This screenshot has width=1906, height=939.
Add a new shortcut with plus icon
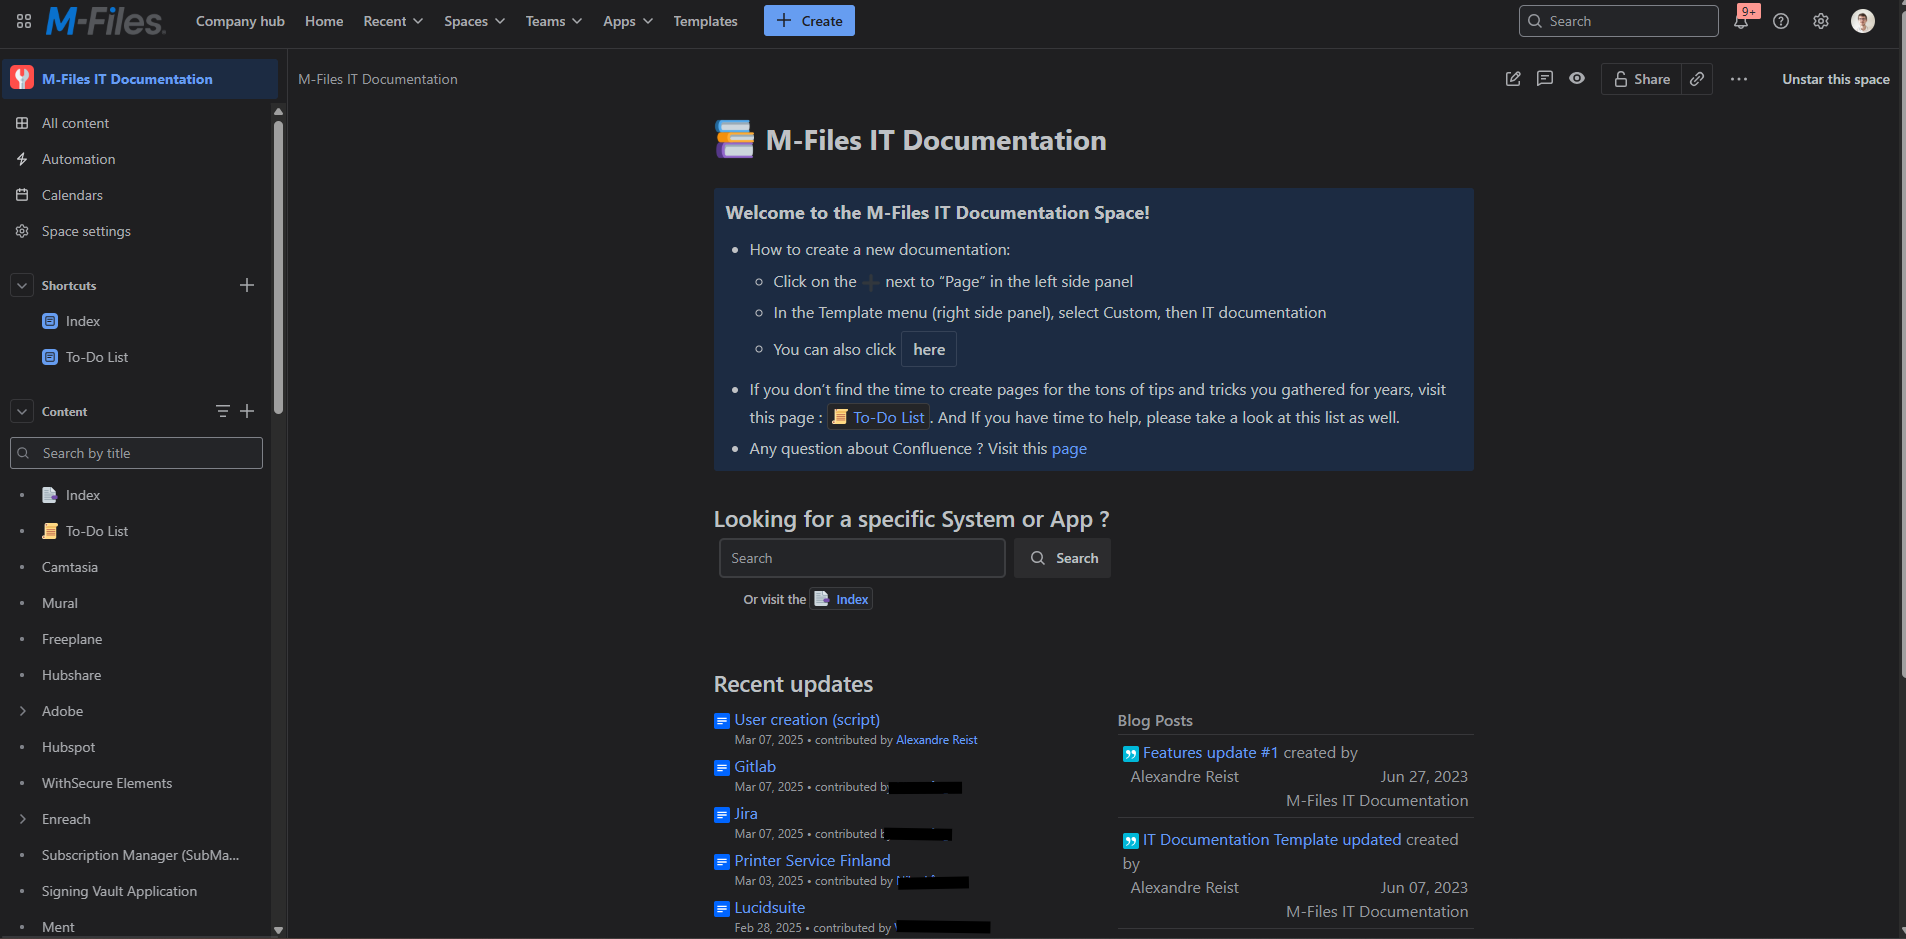click(x=247, y=285)
